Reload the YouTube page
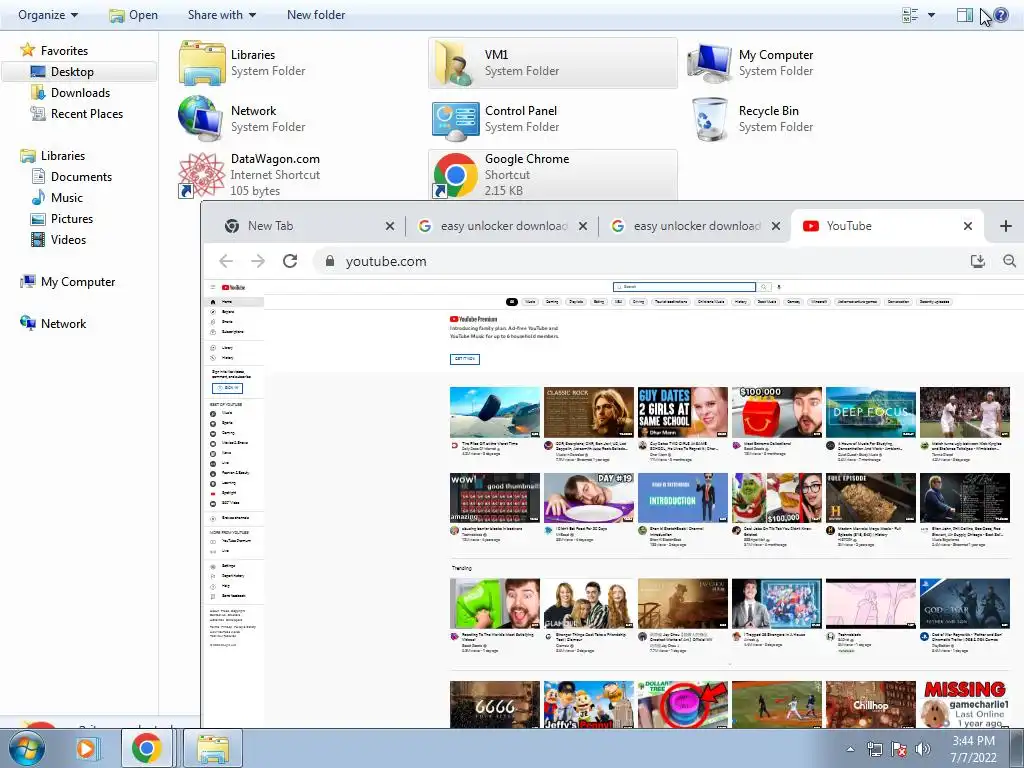Viewport: 1024px width, 768px height. tap(290, 261)
